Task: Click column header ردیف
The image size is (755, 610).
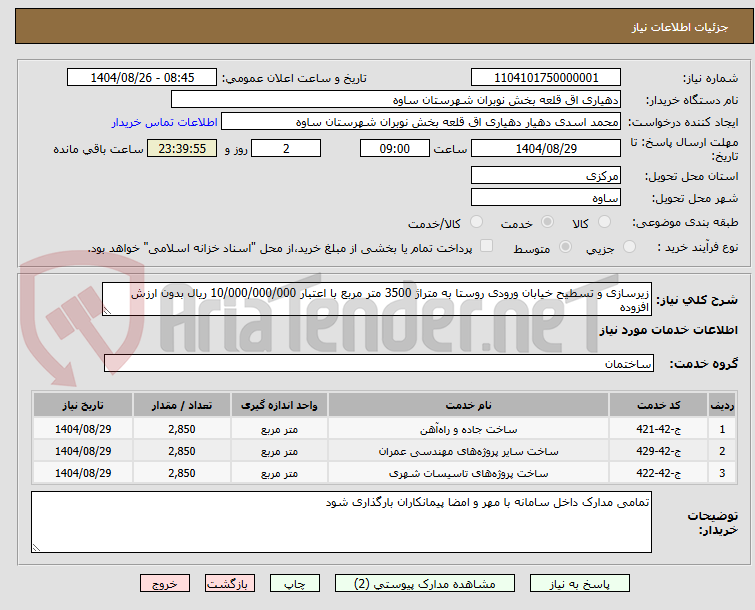Action: [722, 405]
